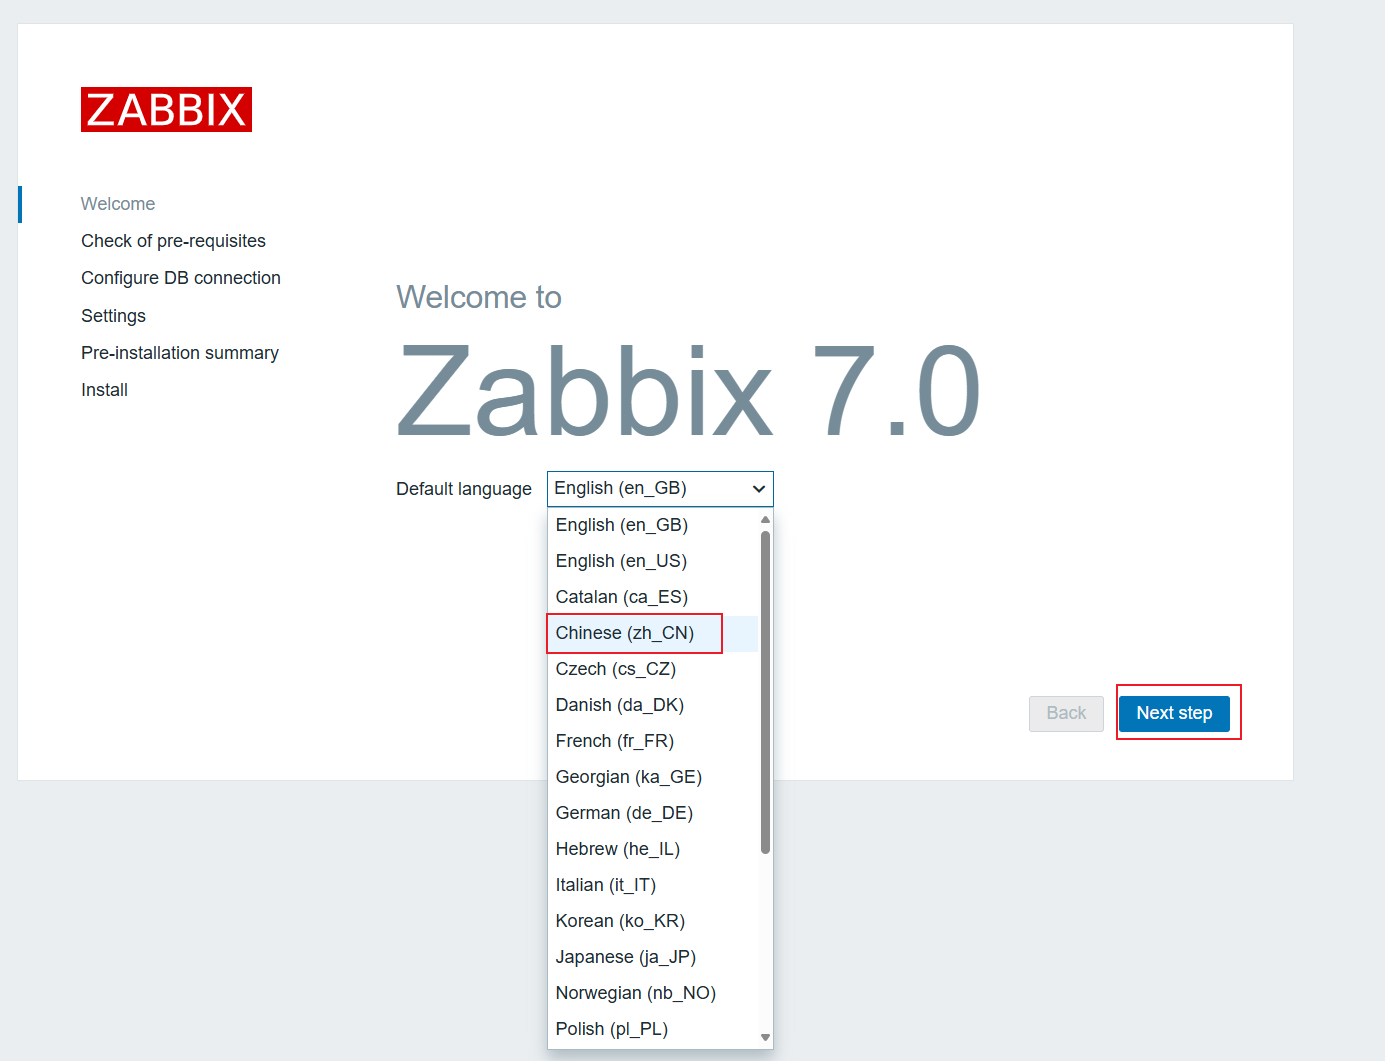Choose Chinese (zh_CN) language option
The image size is (1385, 1061).
tap(652, 633)
